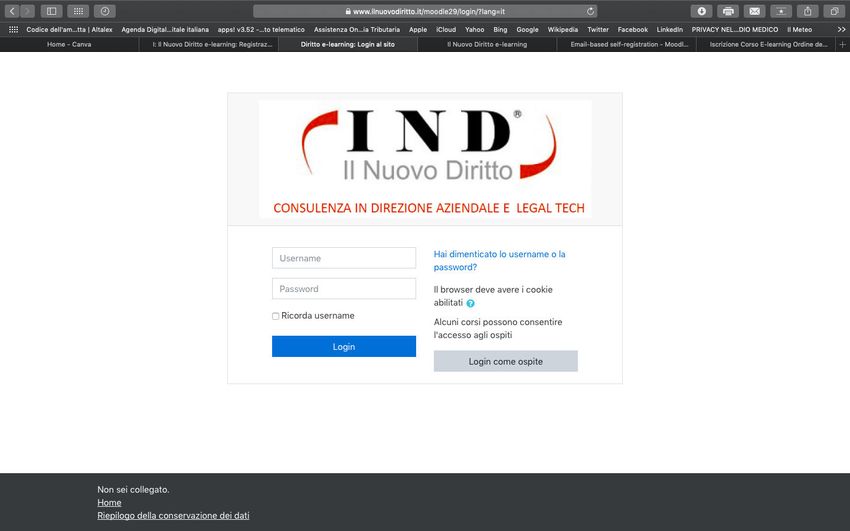Follow the Home link in the footer

tap(109, 502)
